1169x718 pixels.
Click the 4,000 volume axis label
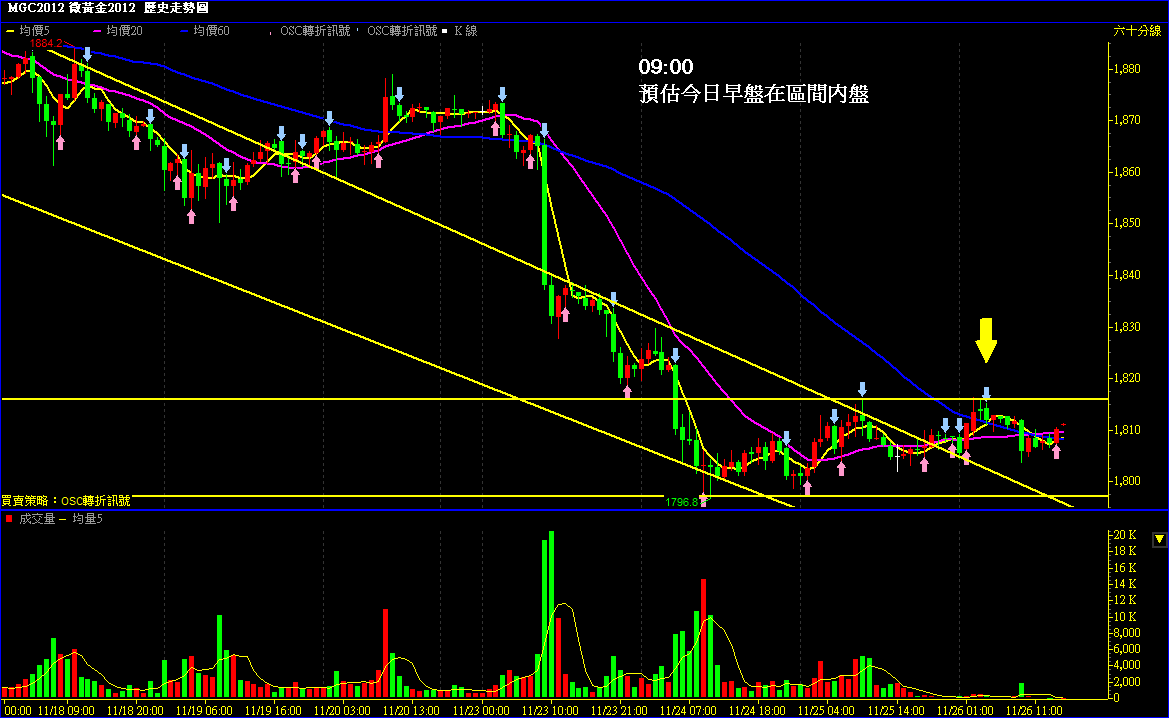point(1127,665)
